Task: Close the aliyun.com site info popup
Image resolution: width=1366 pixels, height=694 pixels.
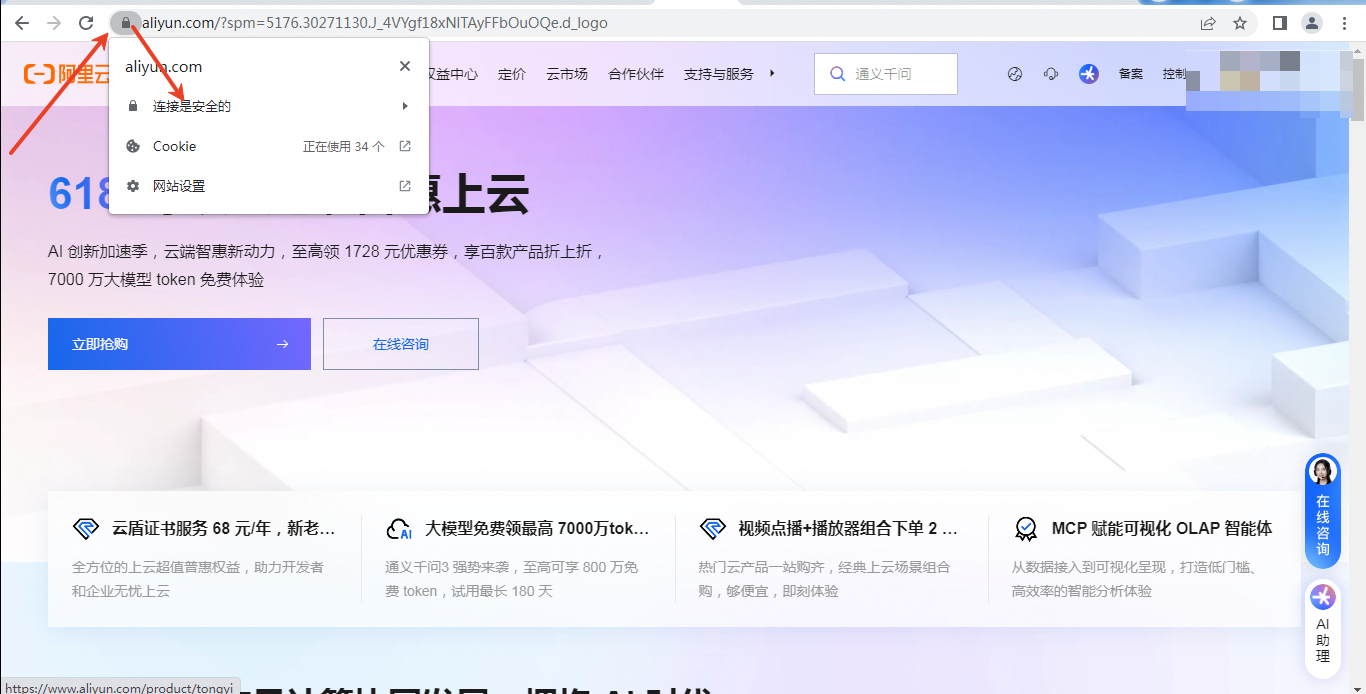Action: click(x=405, y=66)
